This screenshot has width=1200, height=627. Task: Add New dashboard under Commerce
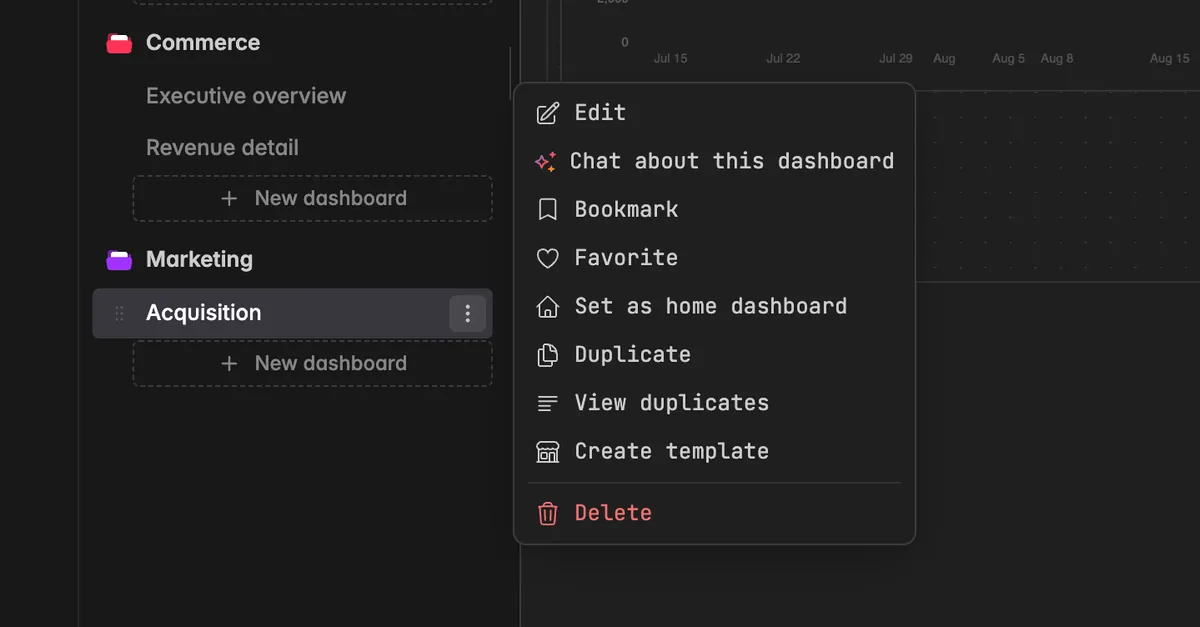coord(313,198)
